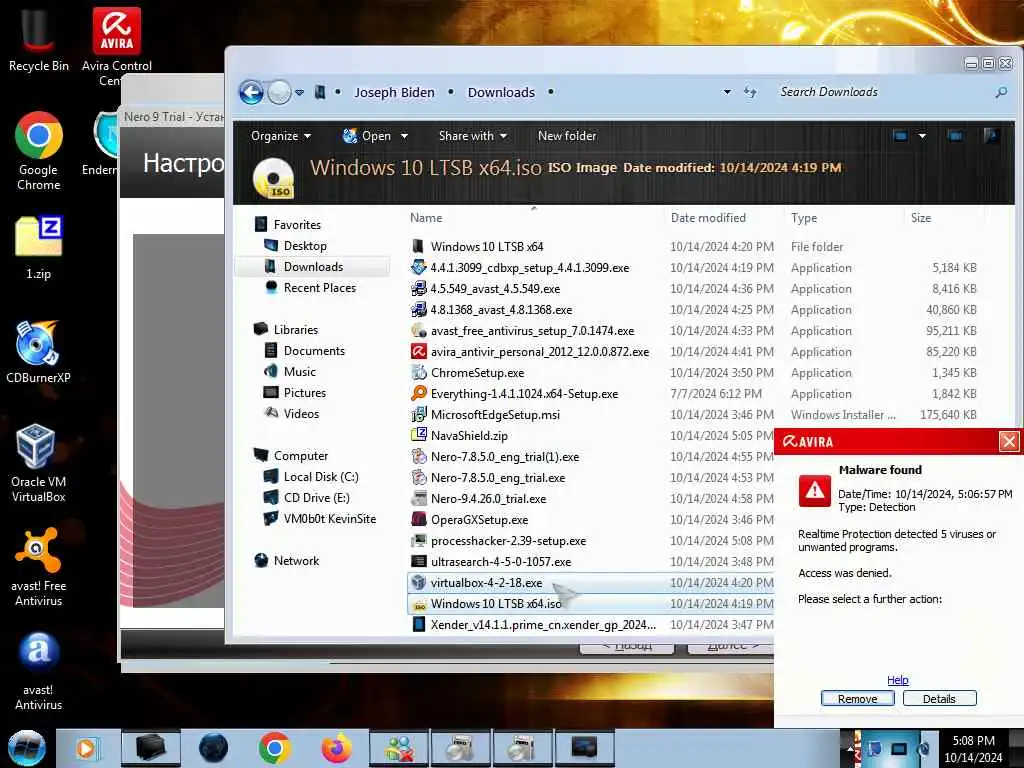Open the view options dropdown arrow
Screen dimensions: 1024x768
point(922,136)
